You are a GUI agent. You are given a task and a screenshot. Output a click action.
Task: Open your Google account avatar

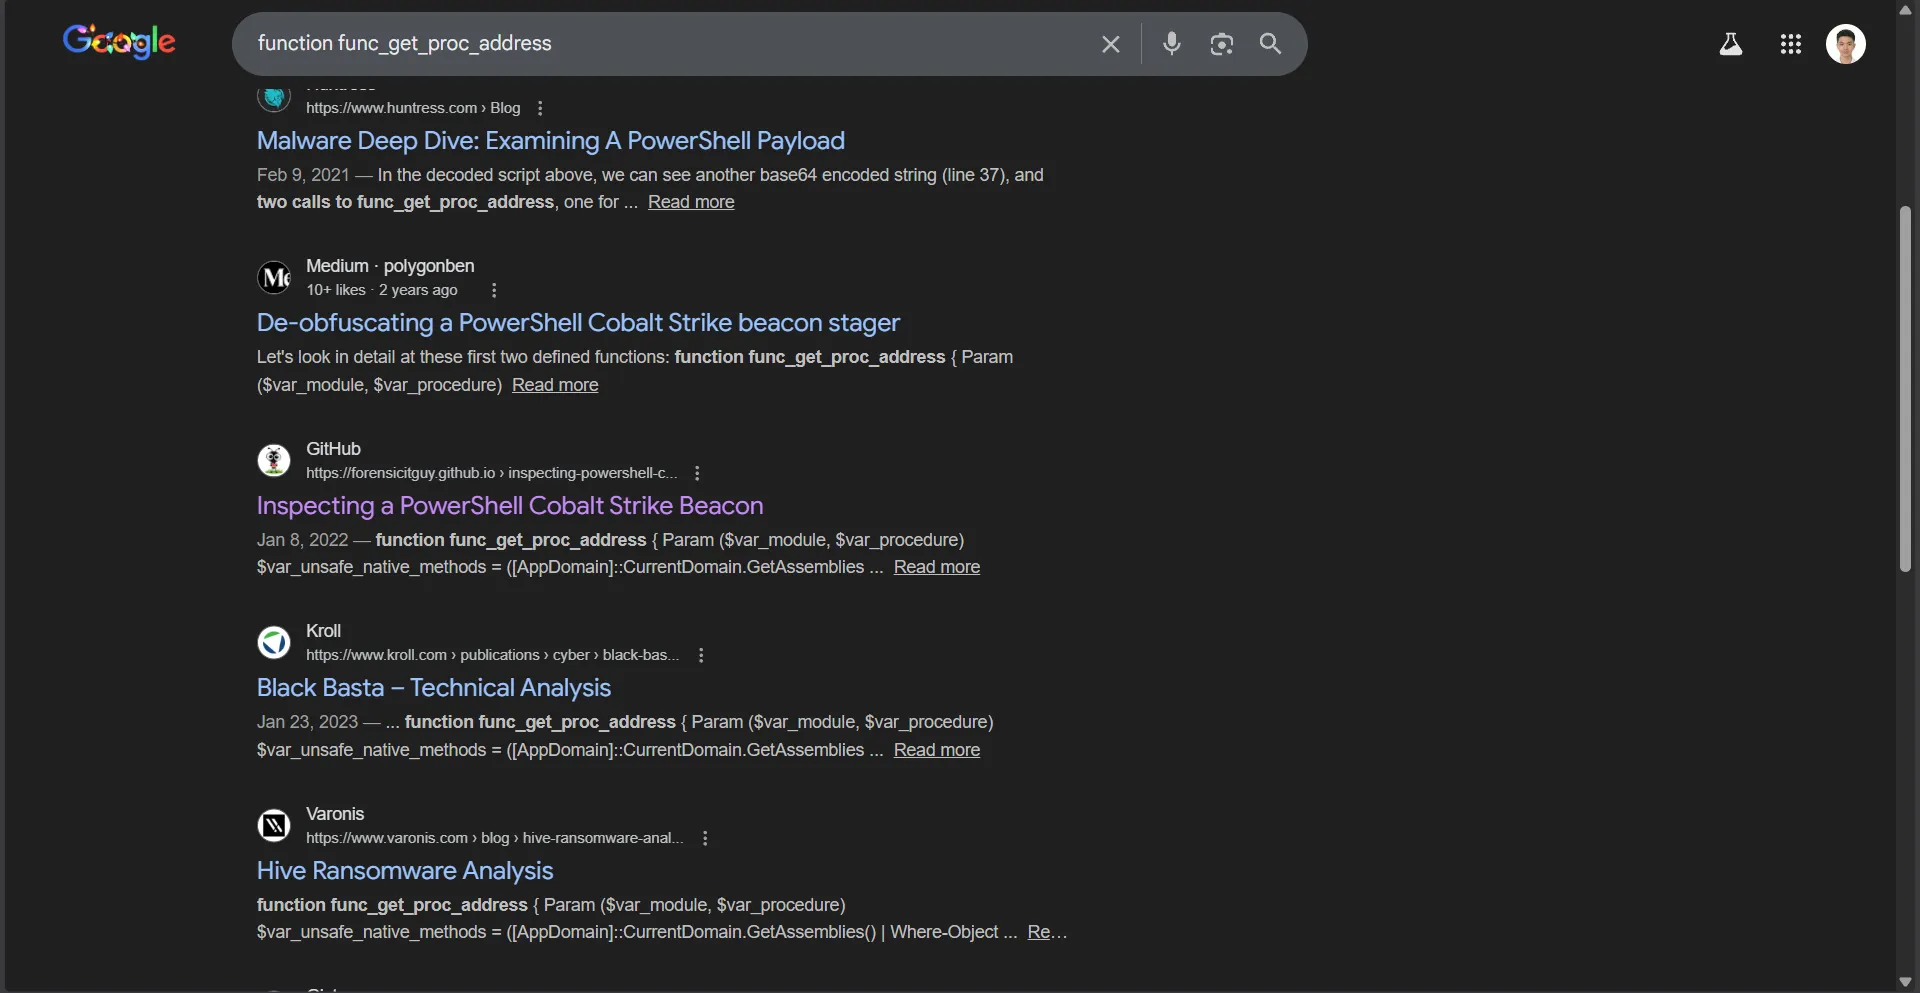1847,44
